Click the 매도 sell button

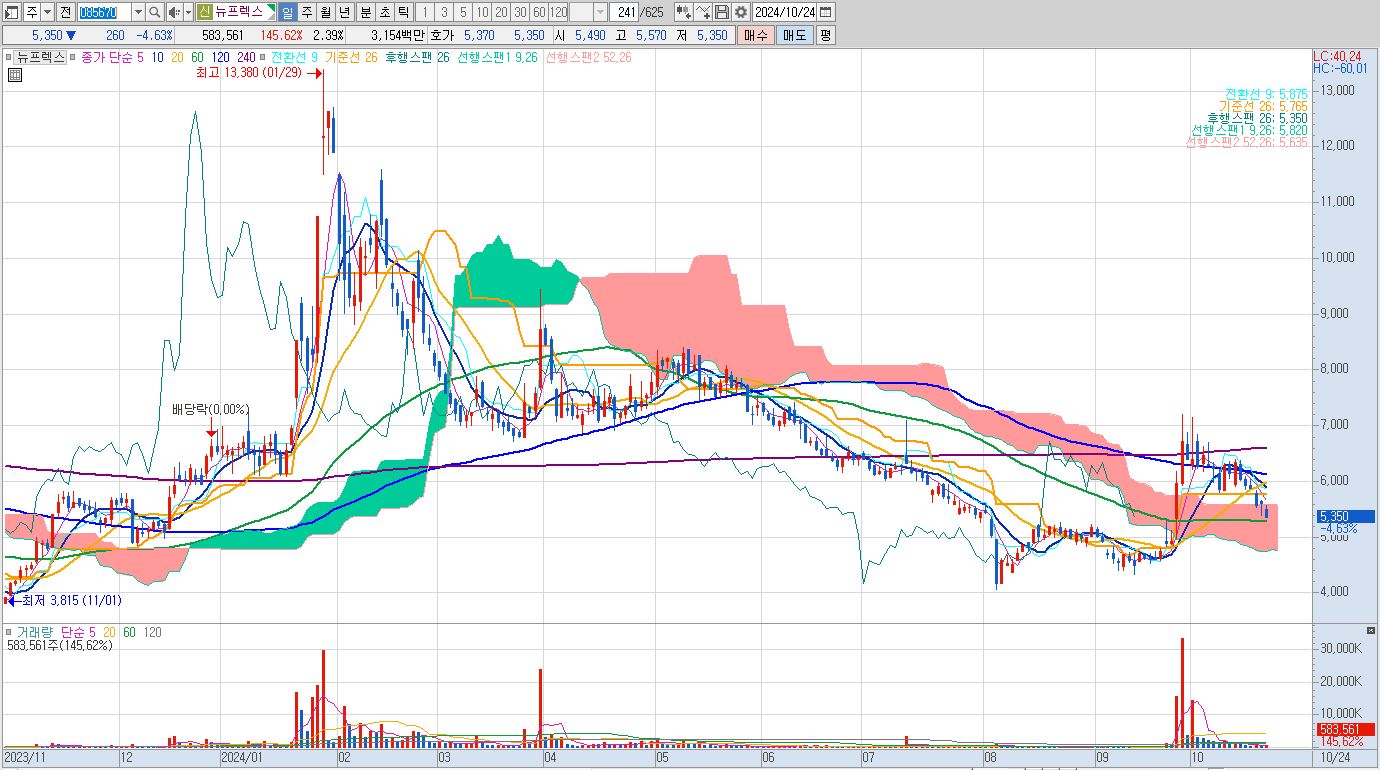[x=795, y=35]
